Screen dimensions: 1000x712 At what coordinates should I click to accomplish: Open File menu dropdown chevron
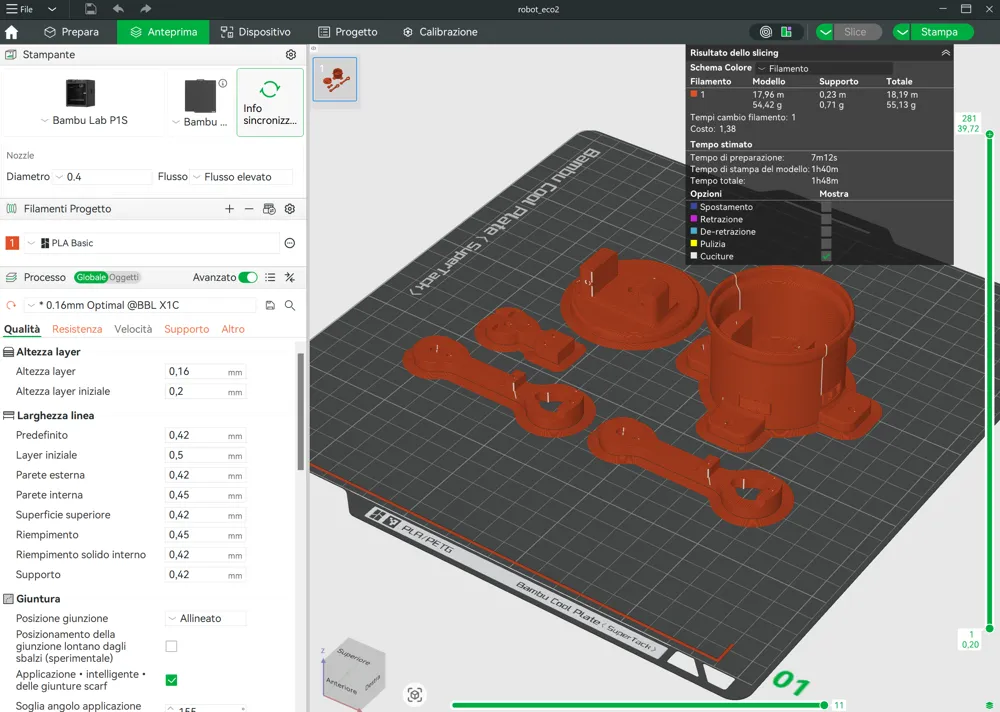[x=52, y=9]
